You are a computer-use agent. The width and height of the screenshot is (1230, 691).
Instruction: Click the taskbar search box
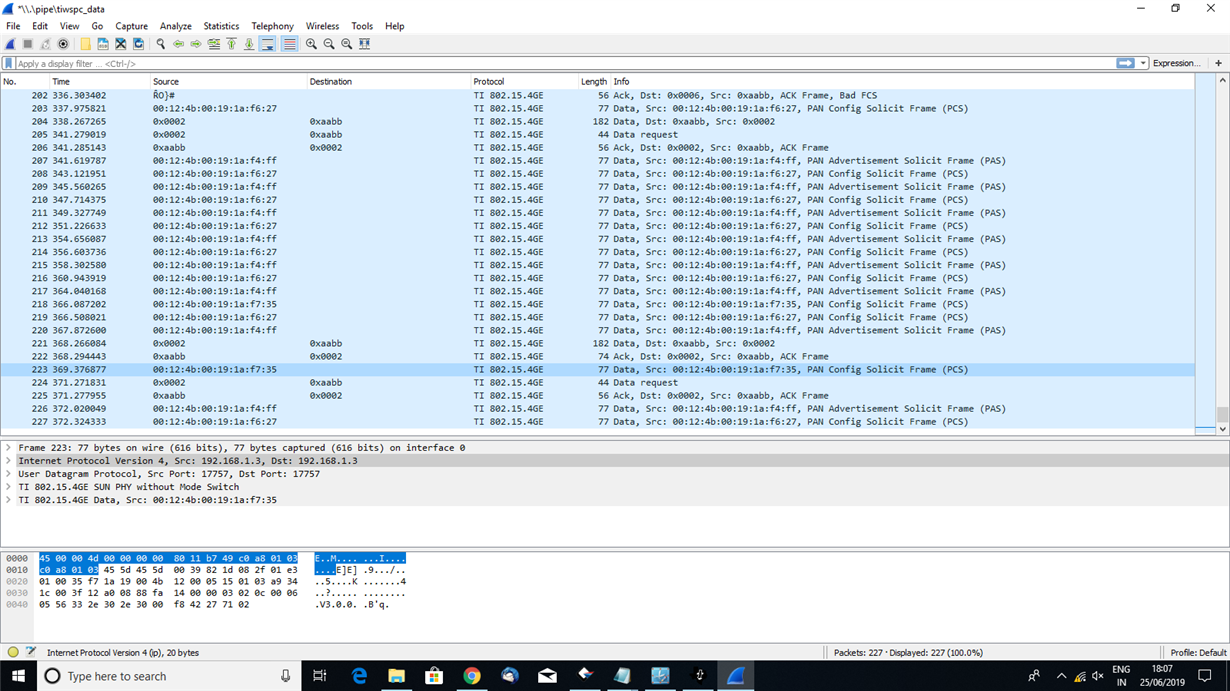coord(170,676)
